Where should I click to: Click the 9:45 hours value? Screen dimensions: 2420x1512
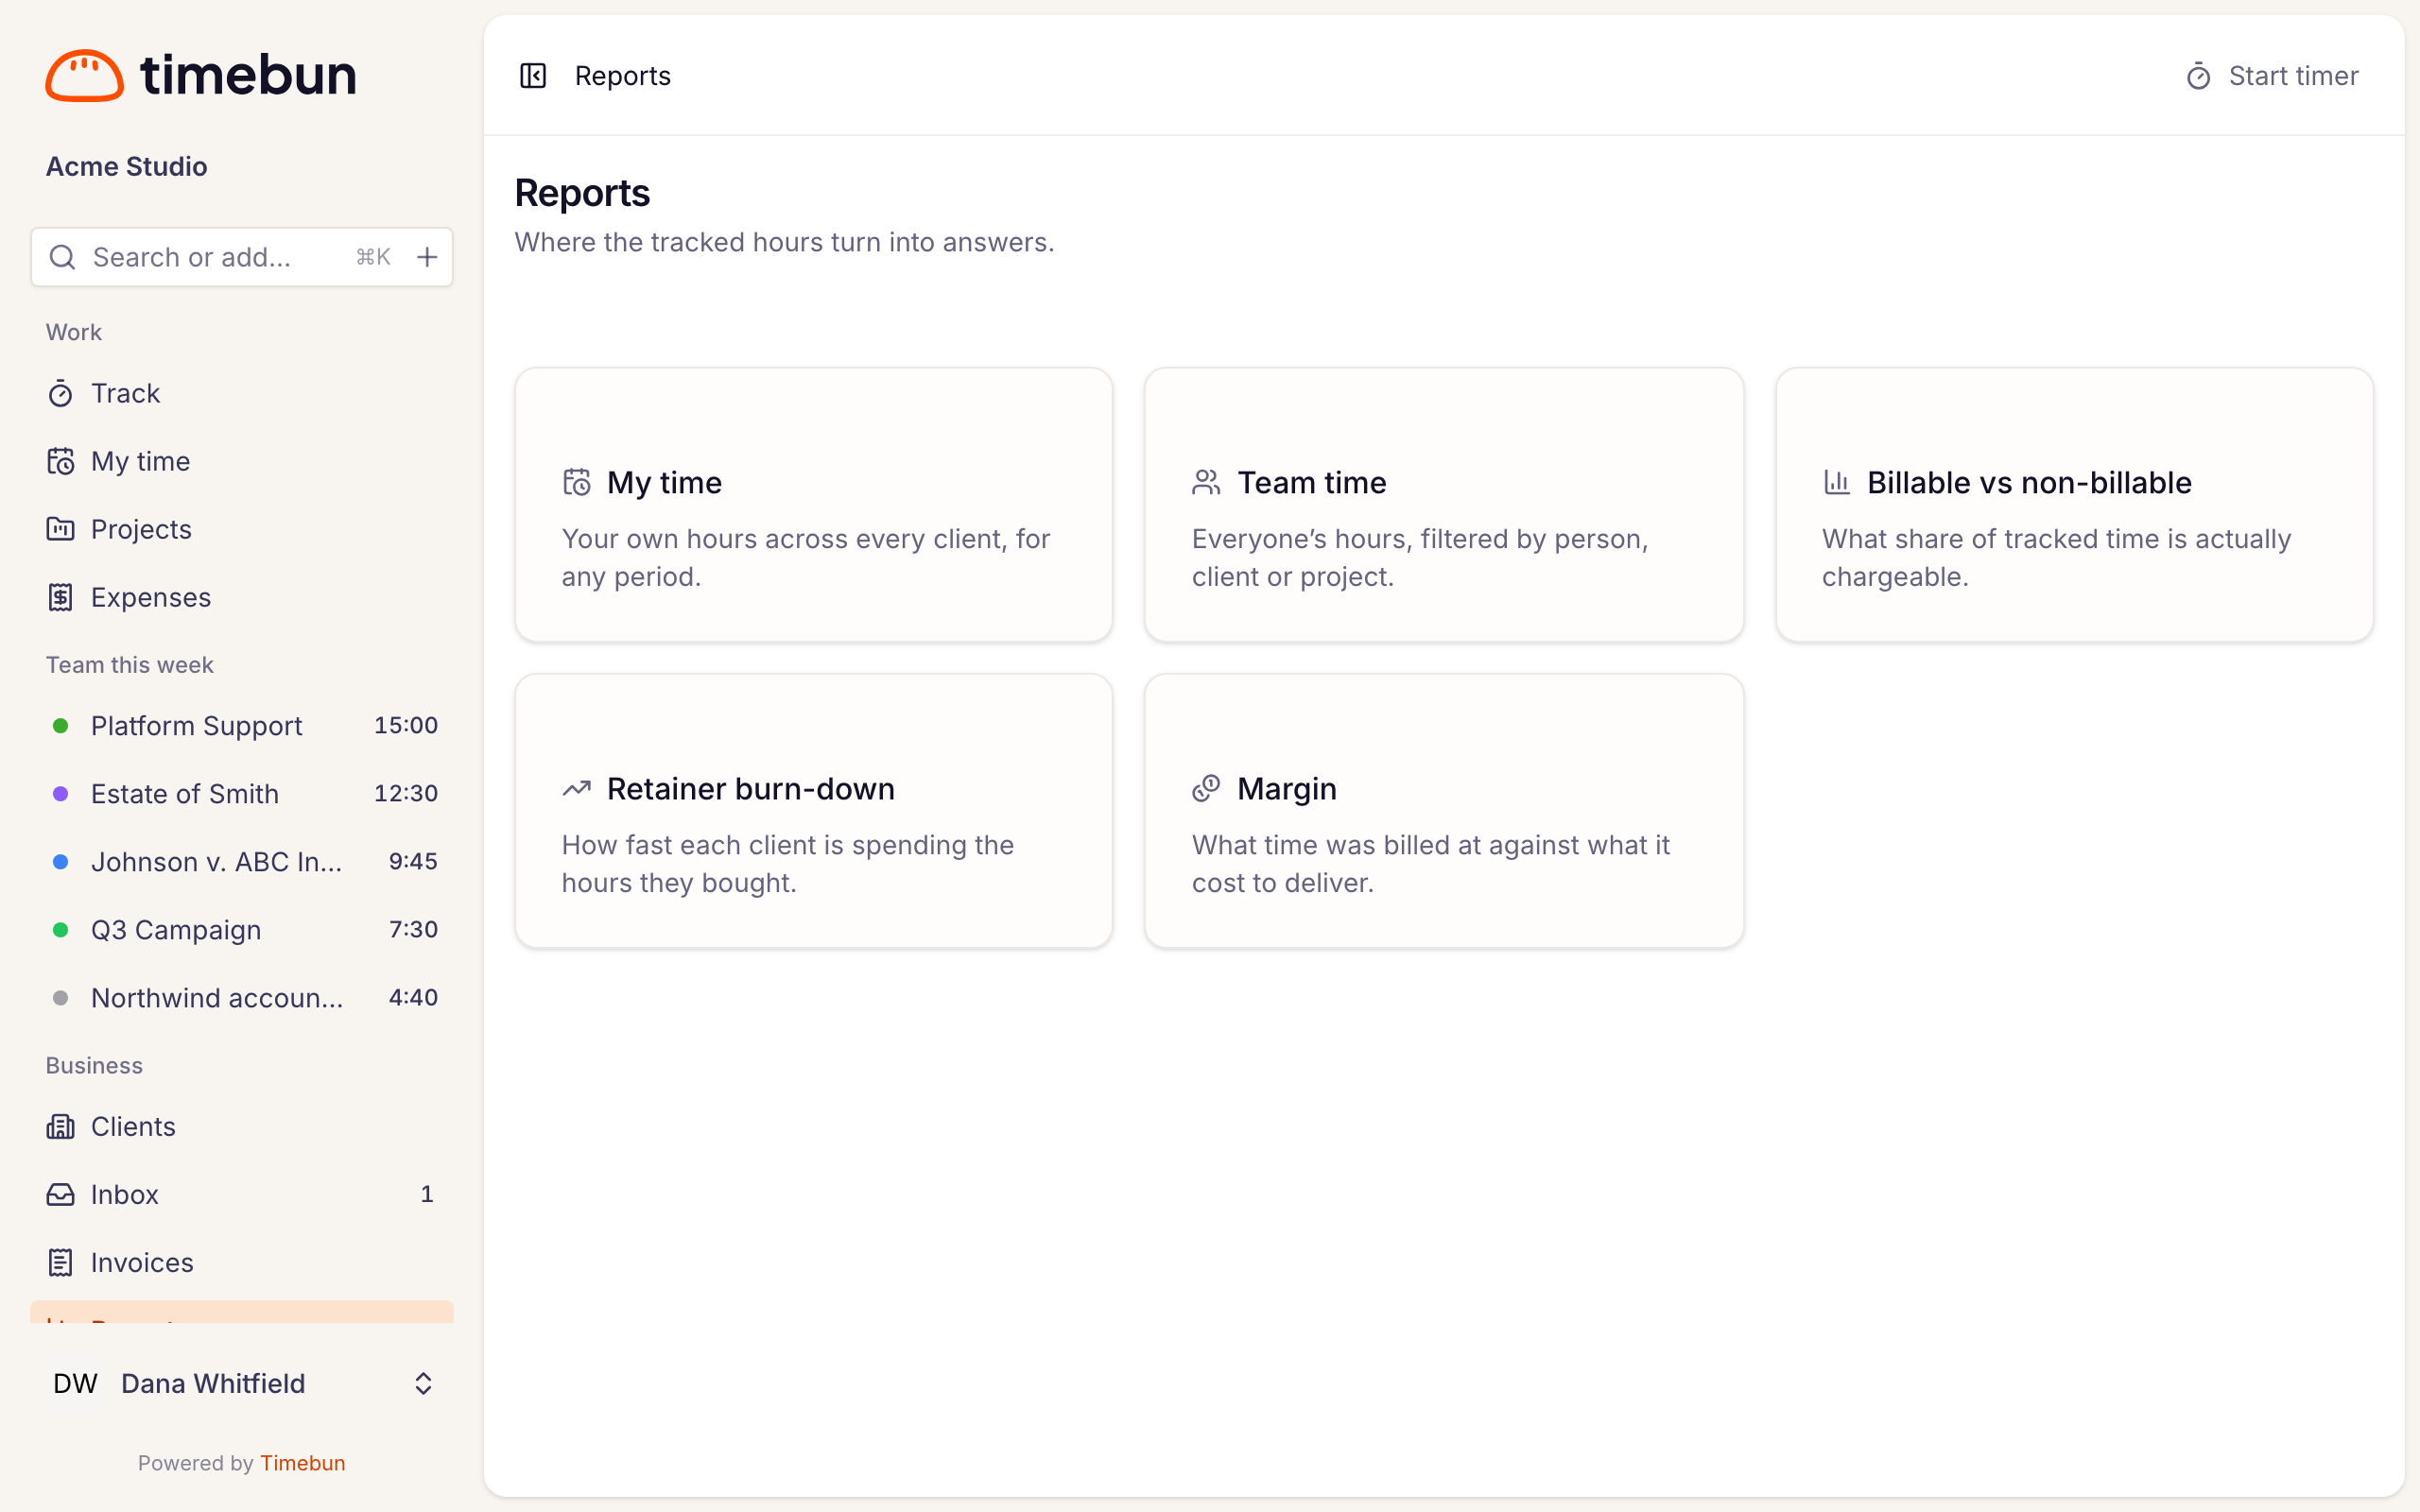[x=413, y=861]
